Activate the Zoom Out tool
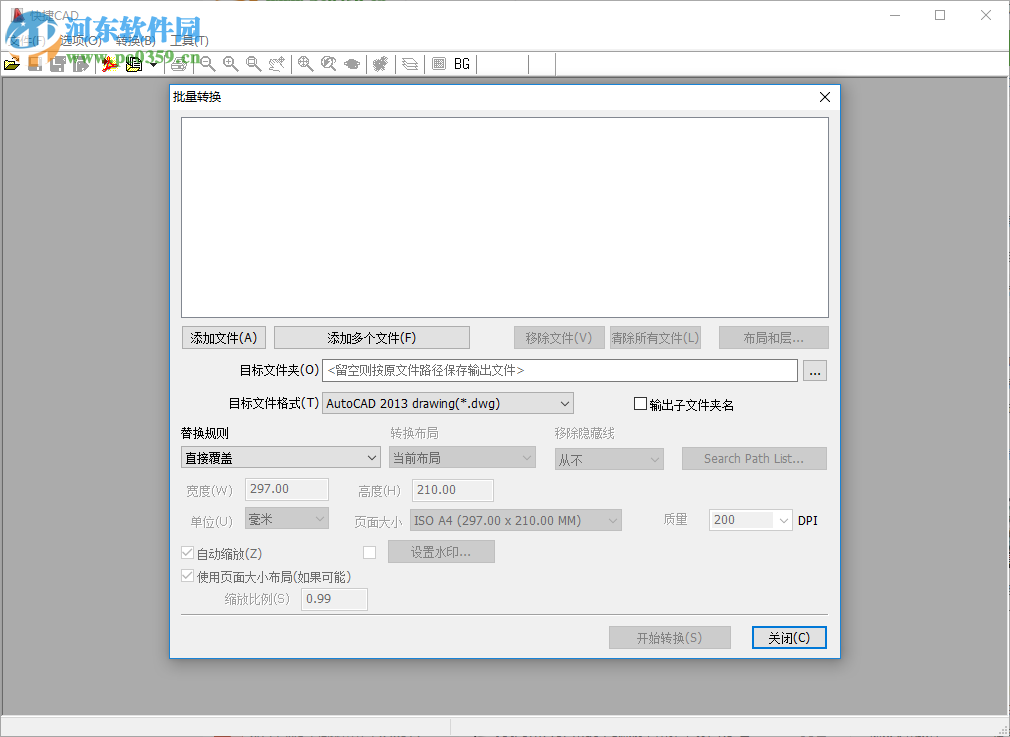The width and height of the screenshot is (1010, 737). pyautogui.click(x=207, y=63)
